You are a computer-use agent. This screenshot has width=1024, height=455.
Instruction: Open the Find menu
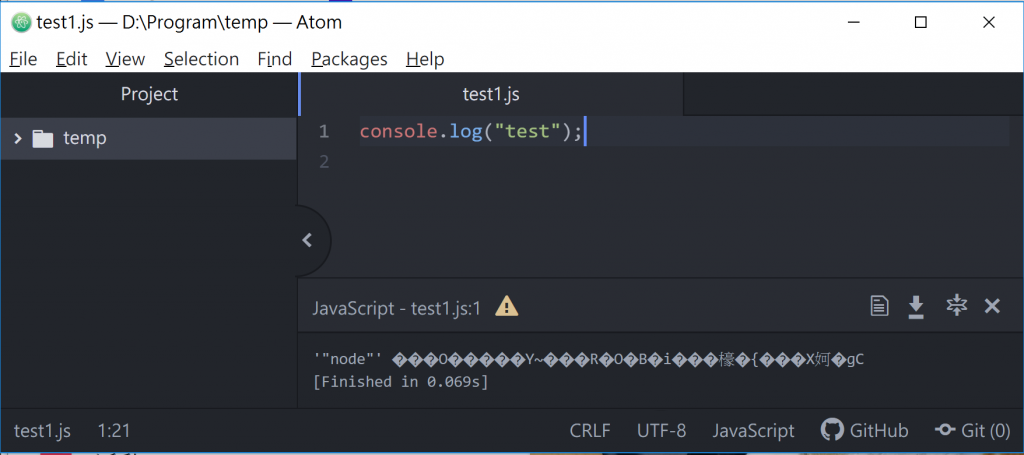pyautogui.click(x=274, y=59)
